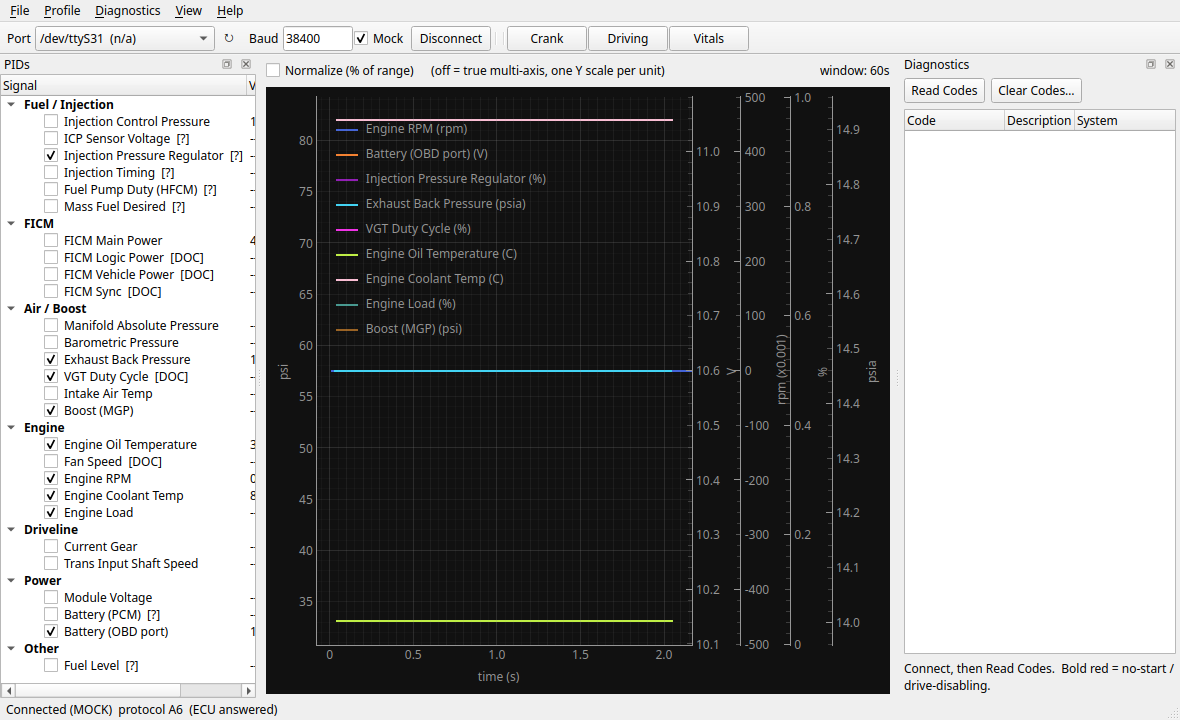Check Intake Air Temp

coord(51,393)
